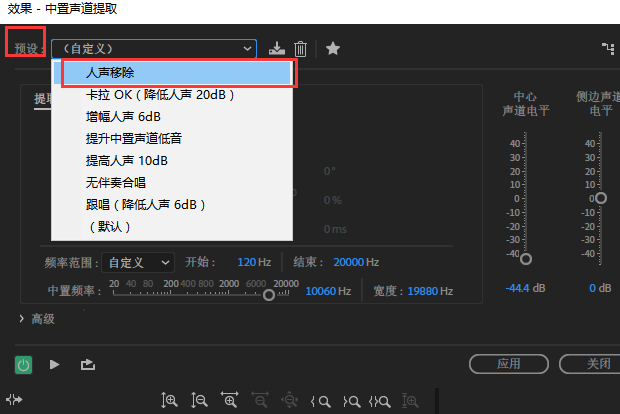Viewport: 620px width, 414px height.
Task: Choose 卡拉 OK (降低人声 20dB) preset
Action: (x=172, y=95)
